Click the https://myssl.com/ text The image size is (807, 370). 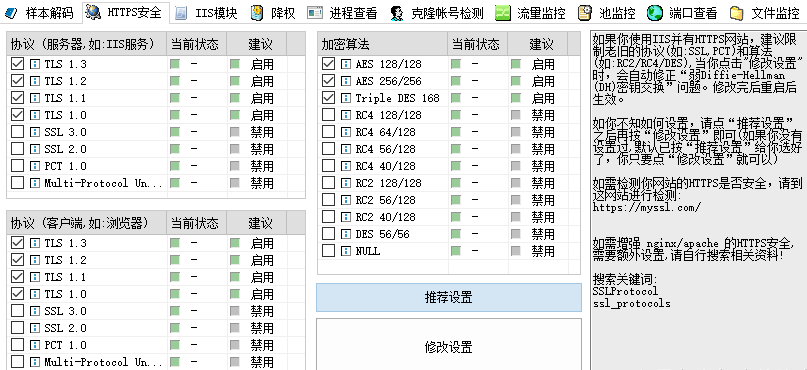[x=646, y=208]
